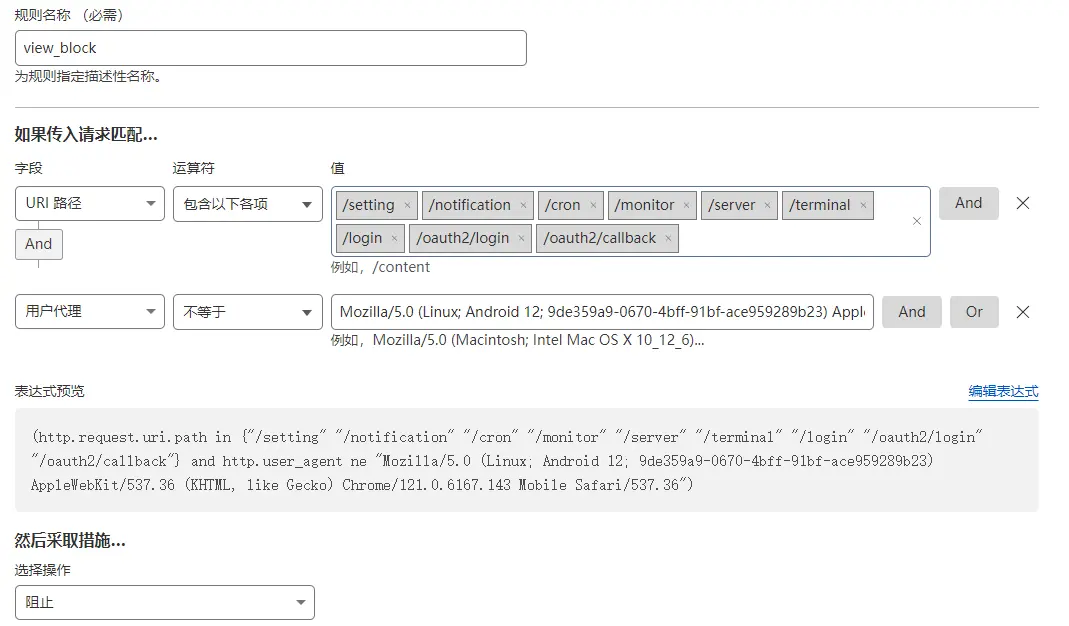Image resolution: width=1069 pixels, height=626 pixels.
Task: Remove the /setting tag
Action: coord(407,205)
